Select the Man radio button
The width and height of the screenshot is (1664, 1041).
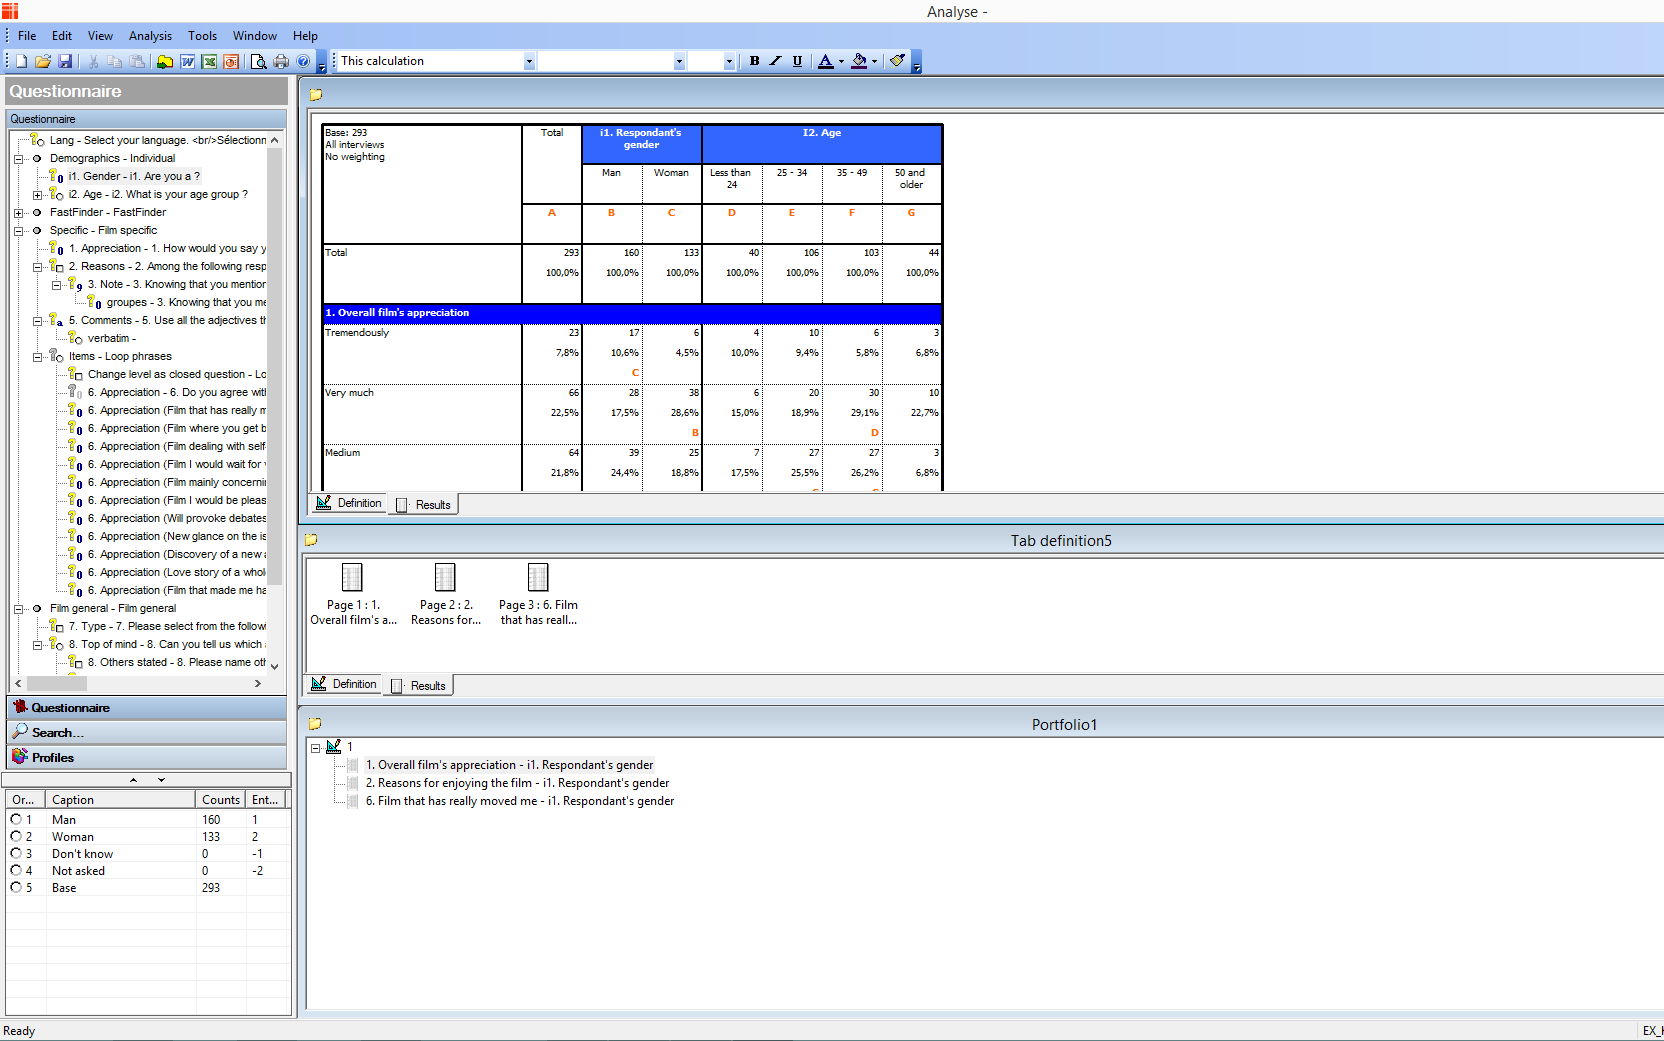coord(16,820)
